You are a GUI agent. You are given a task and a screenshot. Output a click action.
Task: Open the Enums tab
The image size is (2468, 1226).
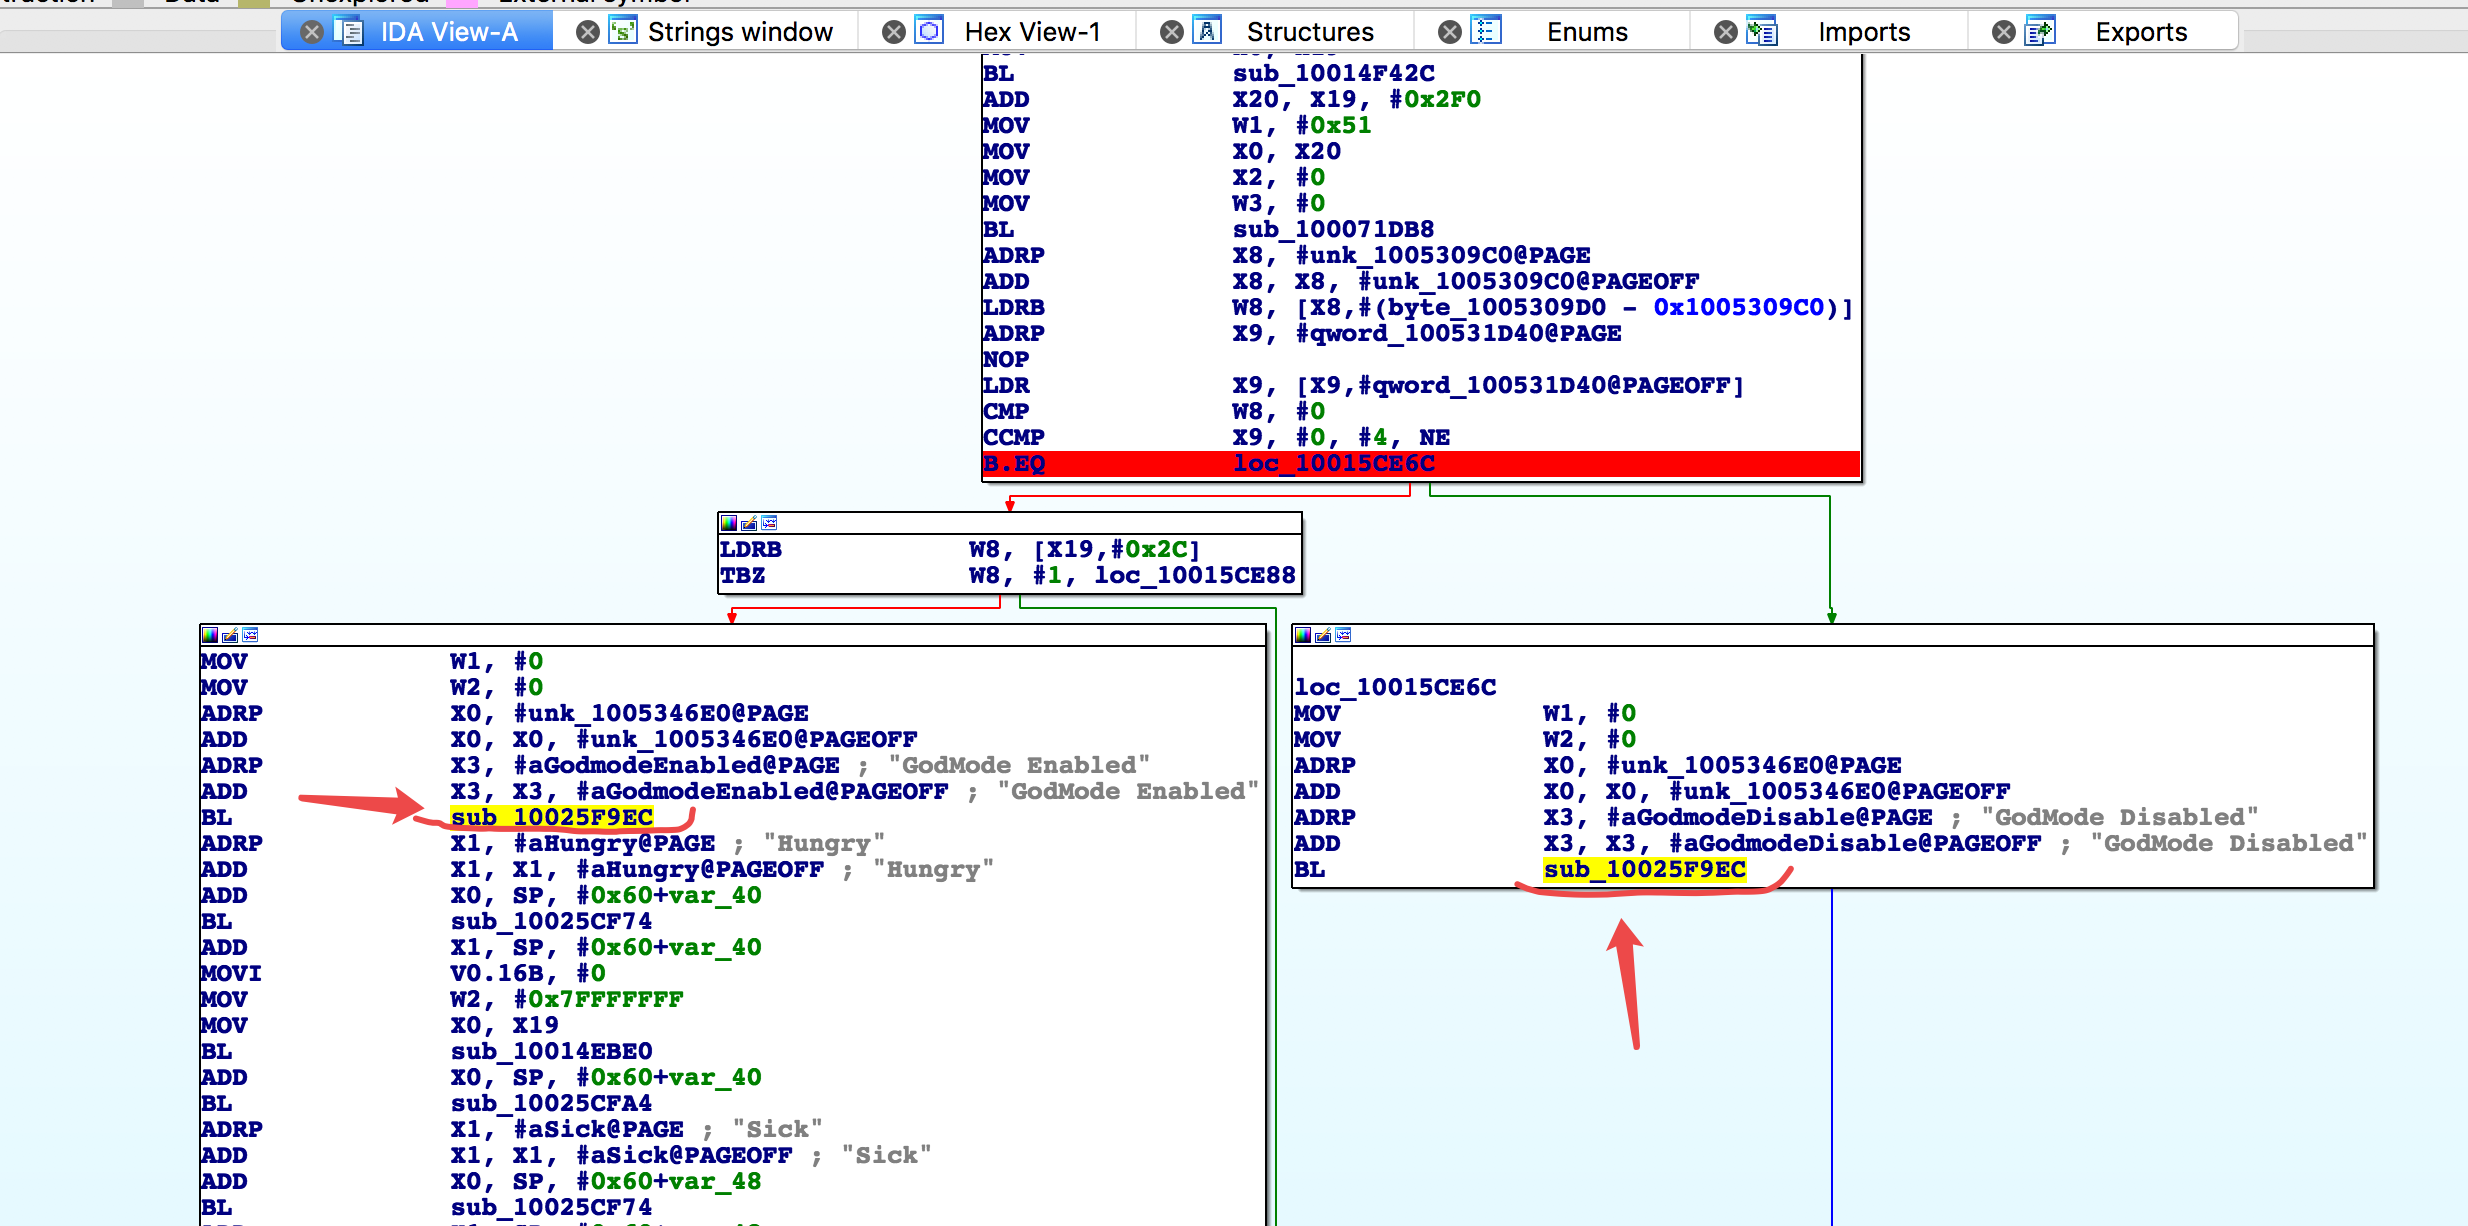(x=1587, y=32)
